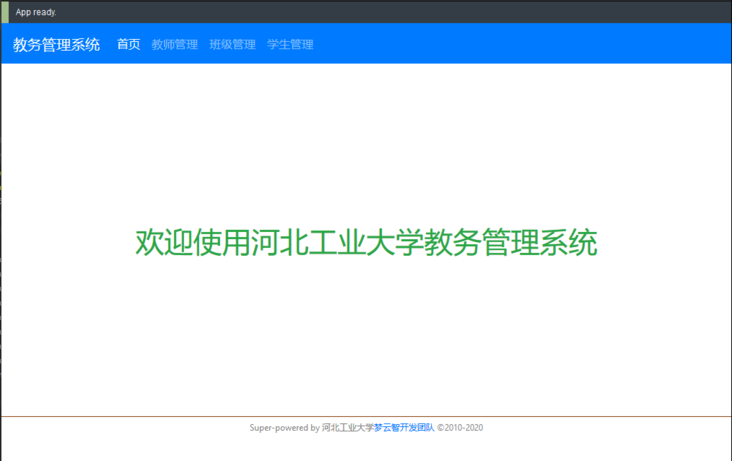Click blank white area above welcome heading

click(366, 140)
